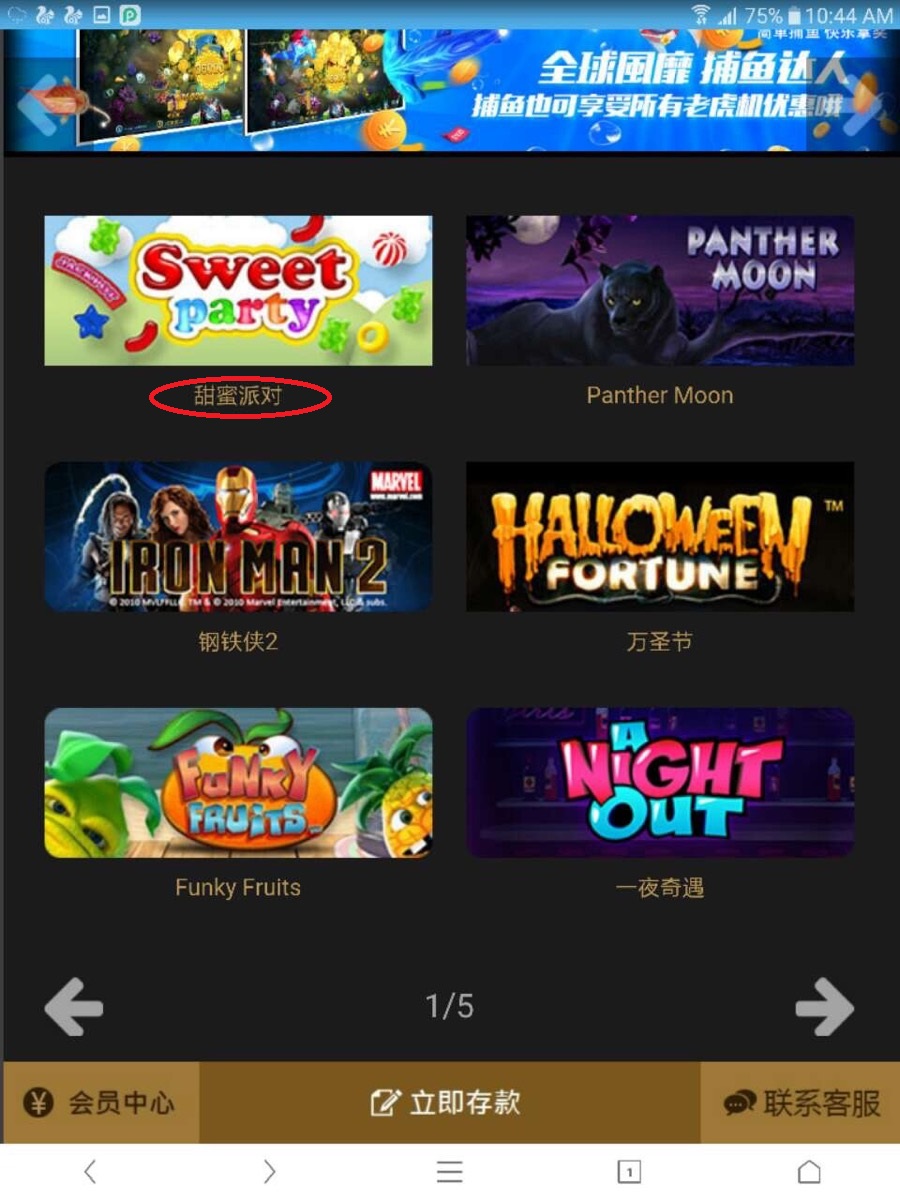Select Halloween Fortune game thumbnail
Screen dimensions: 900x1200
(660, 536)
